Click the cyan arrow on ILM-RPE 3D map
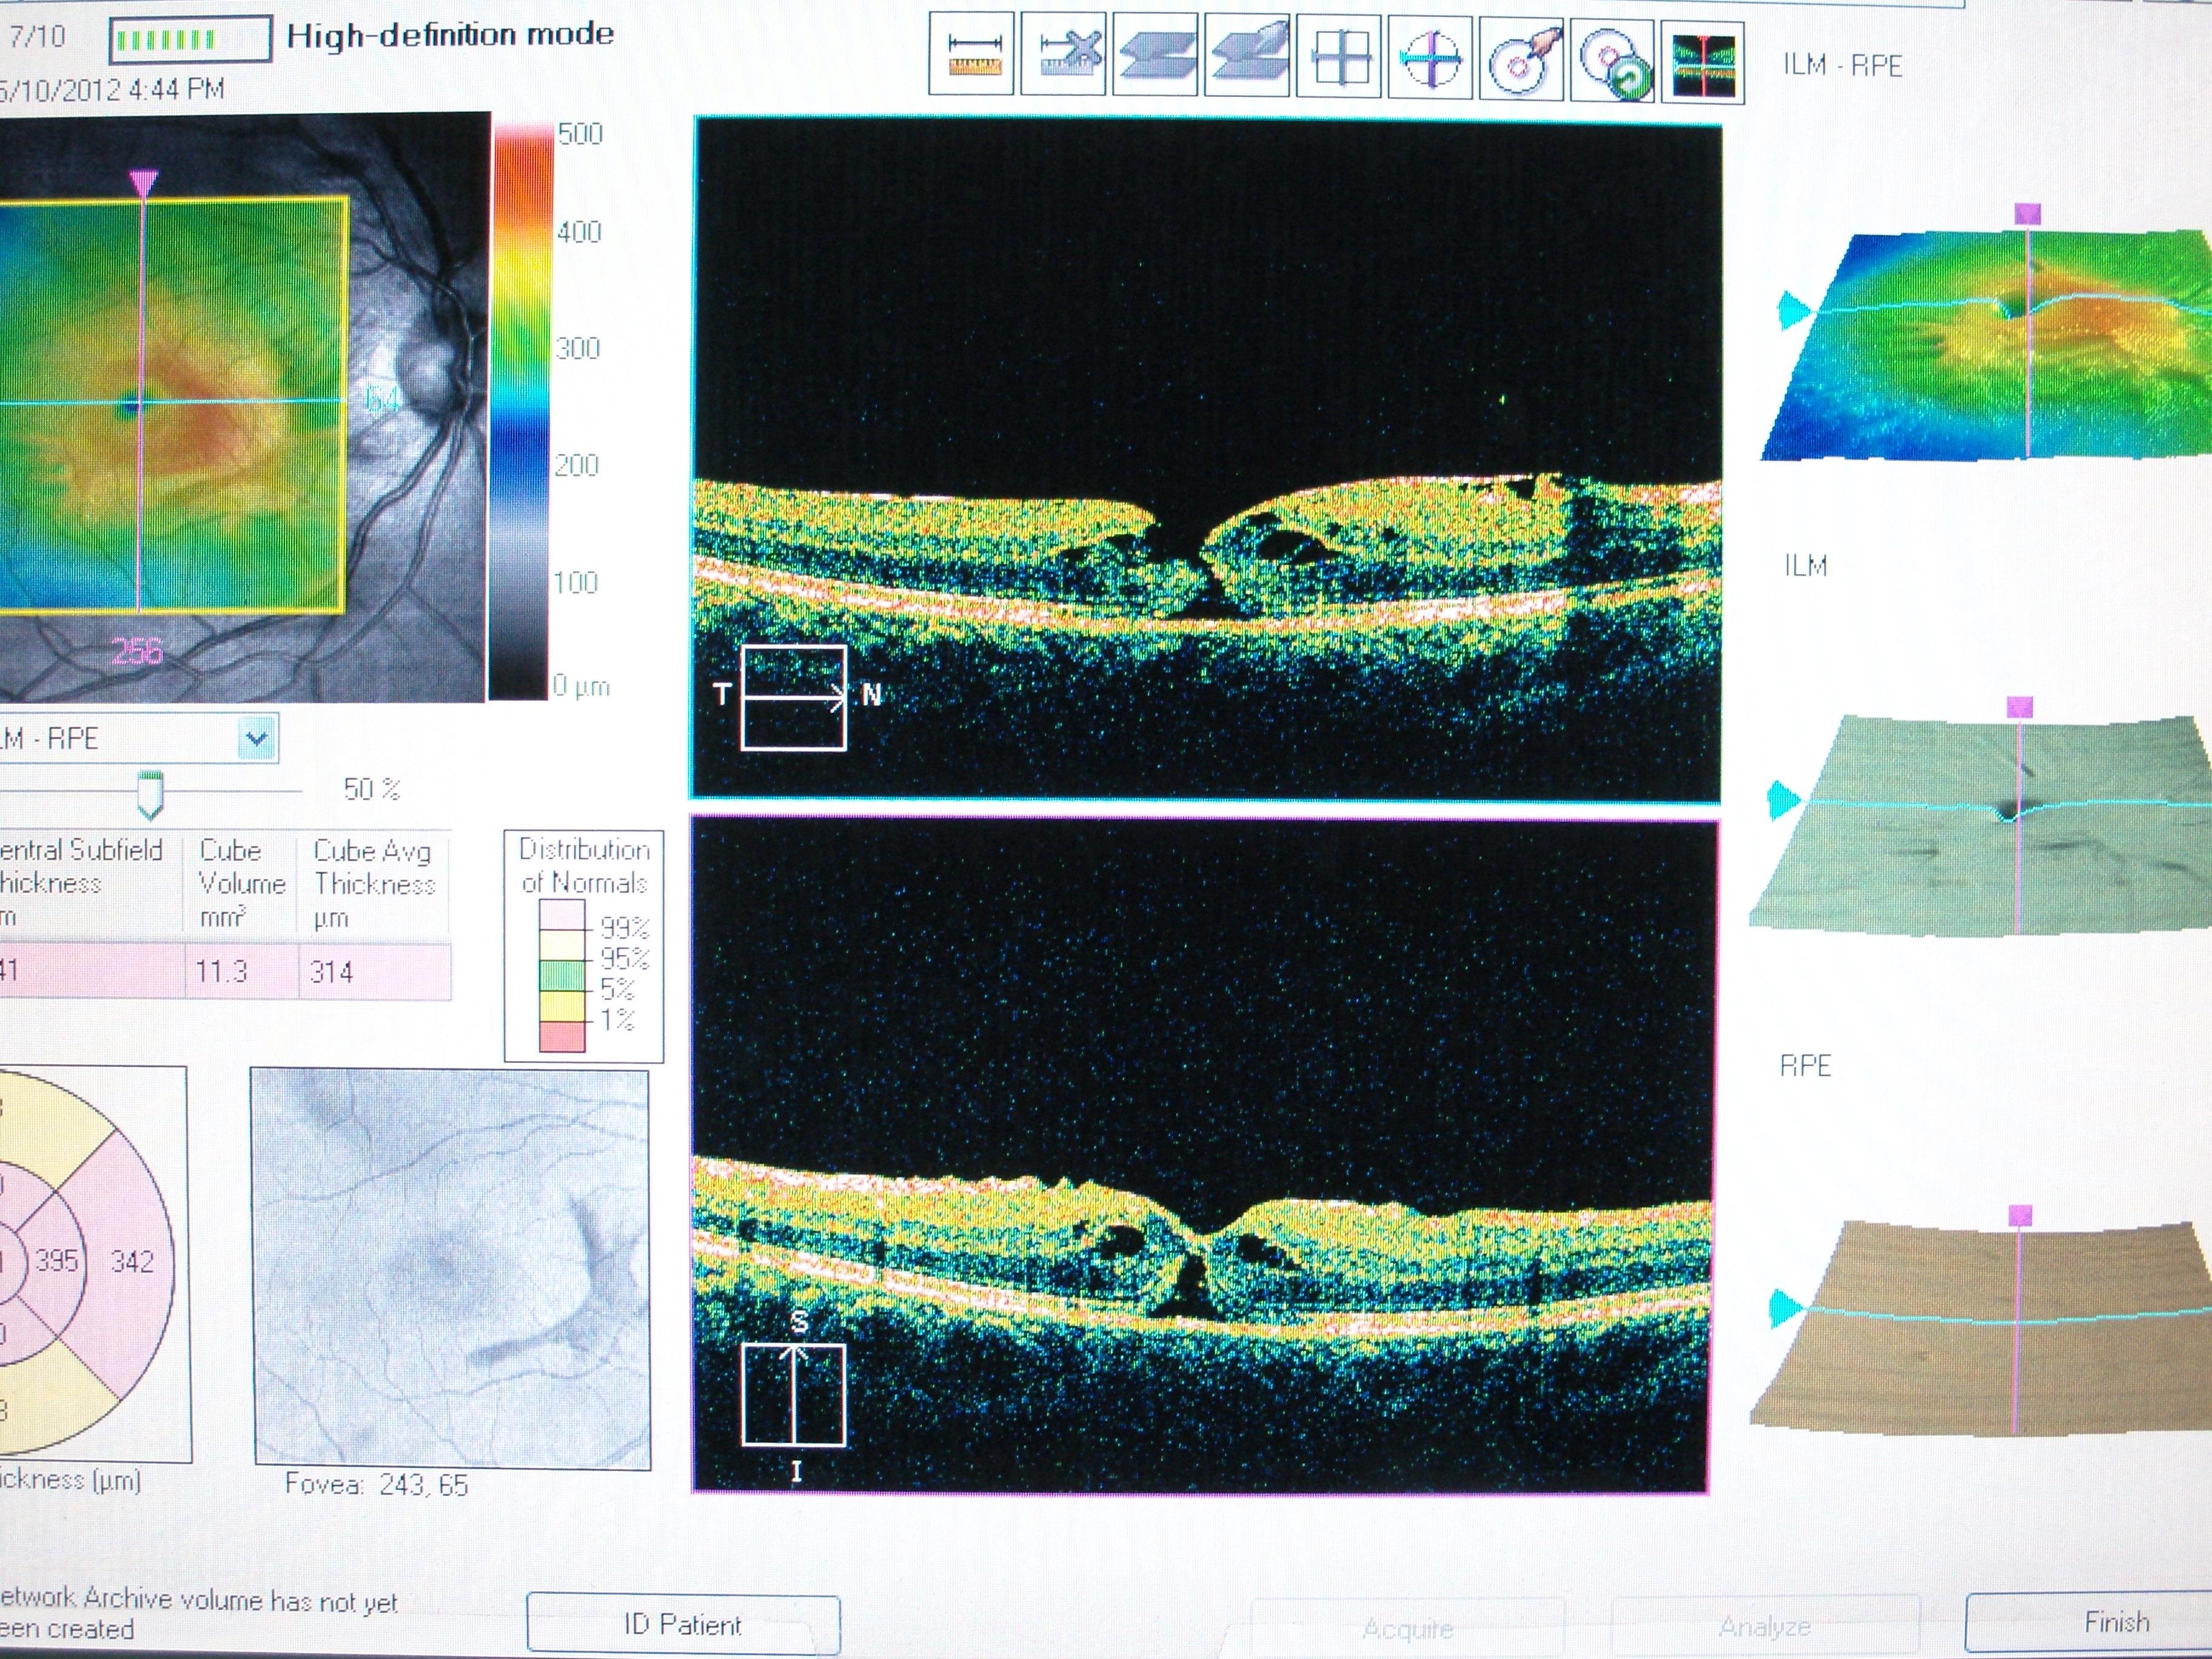 [1795, 311]
